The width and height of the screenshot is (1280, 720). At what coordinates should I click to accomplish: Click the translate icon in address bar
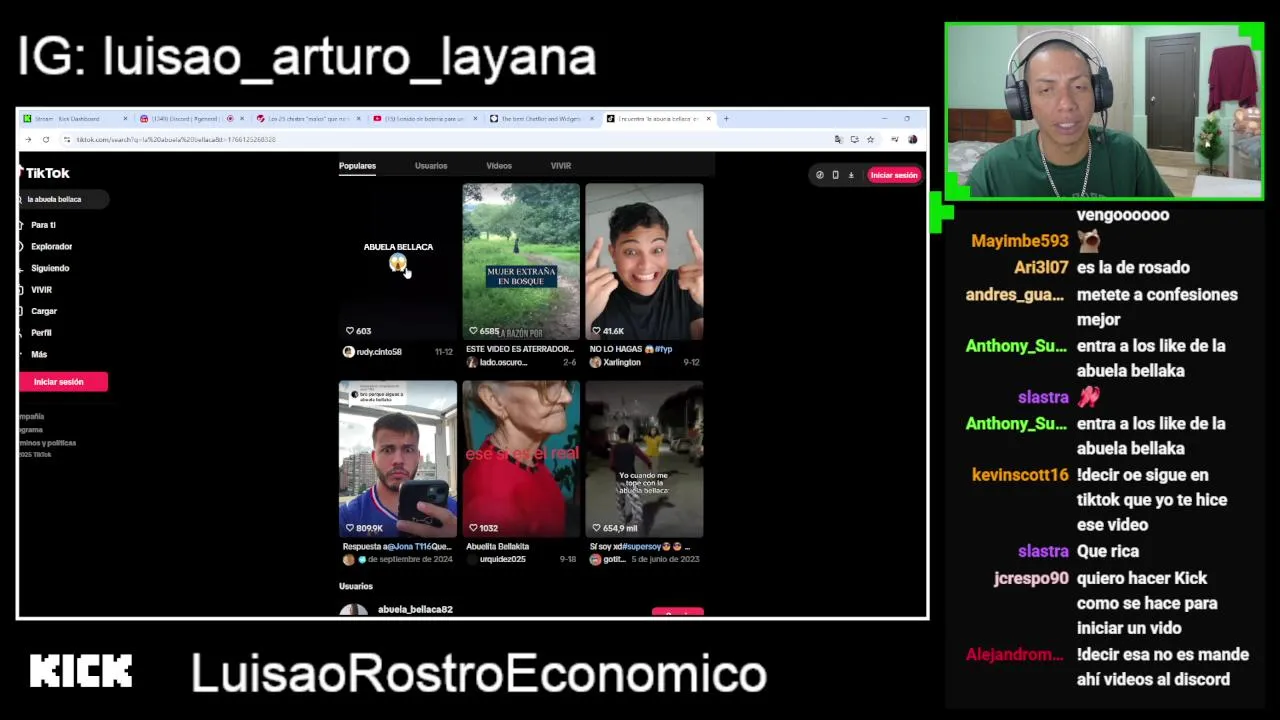coord(838,139)
